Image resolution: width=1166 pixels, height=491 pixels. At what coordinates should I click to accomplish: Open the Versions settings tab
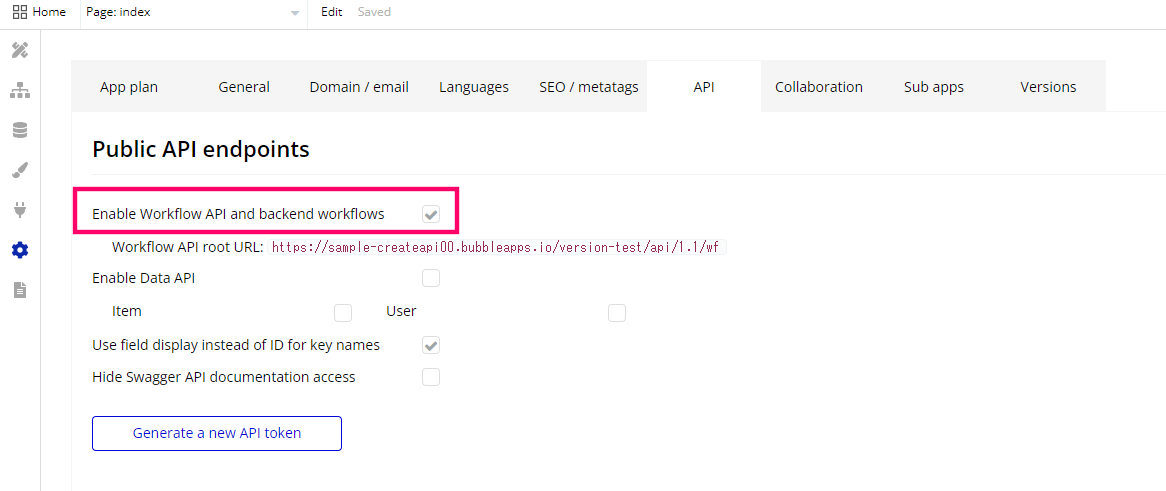1049,87
